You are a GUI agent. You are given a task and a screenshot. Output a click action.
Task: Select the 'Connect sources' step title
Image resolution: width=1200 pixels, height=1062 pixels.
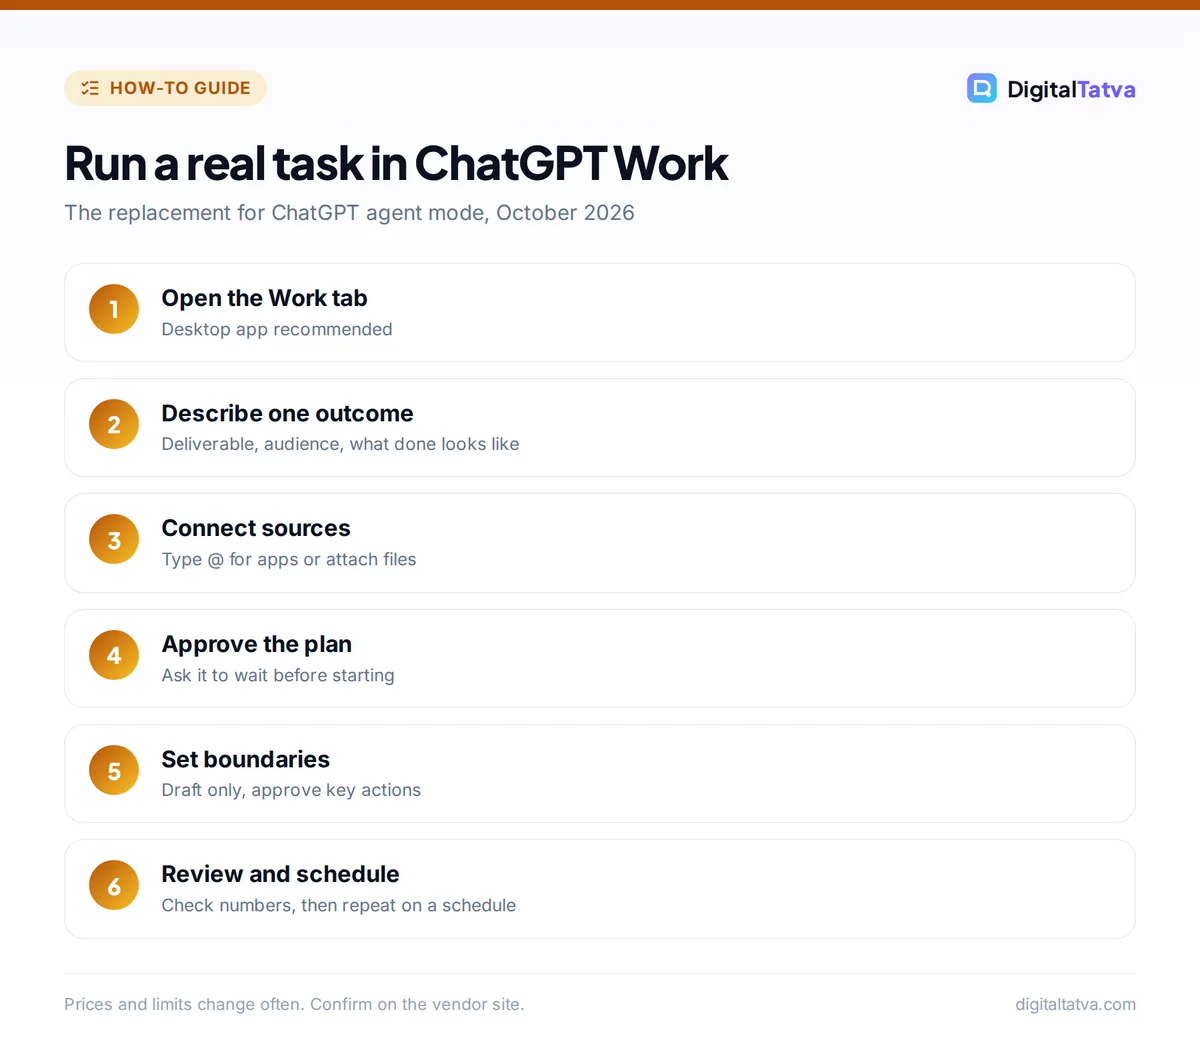click(256, 528)
